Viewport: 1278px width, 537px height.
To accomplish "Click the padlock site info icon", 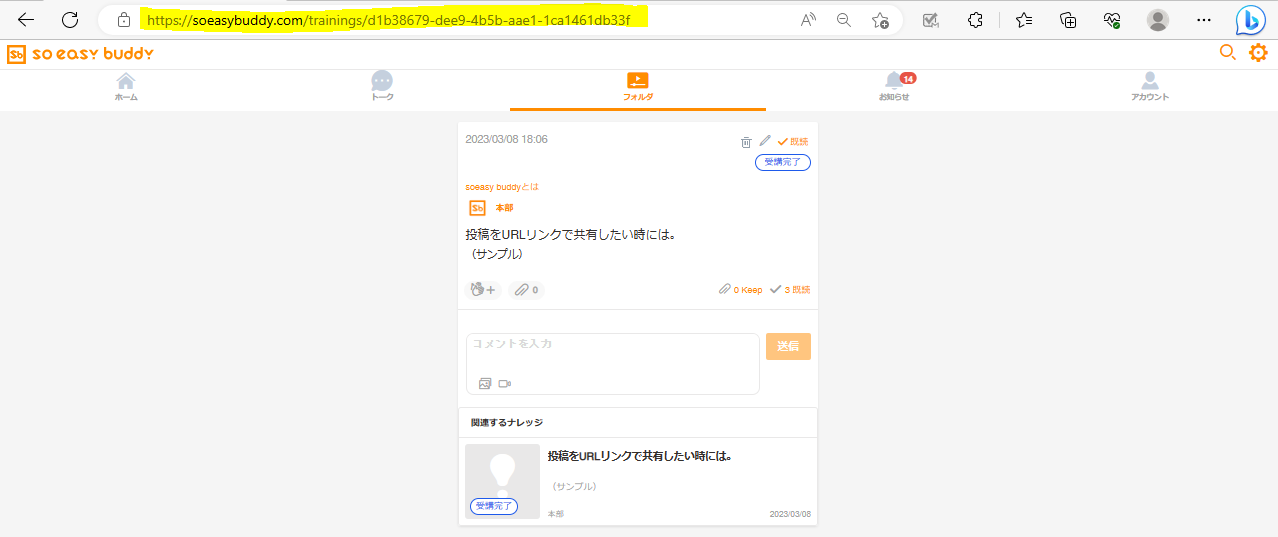I will (124, 20).
